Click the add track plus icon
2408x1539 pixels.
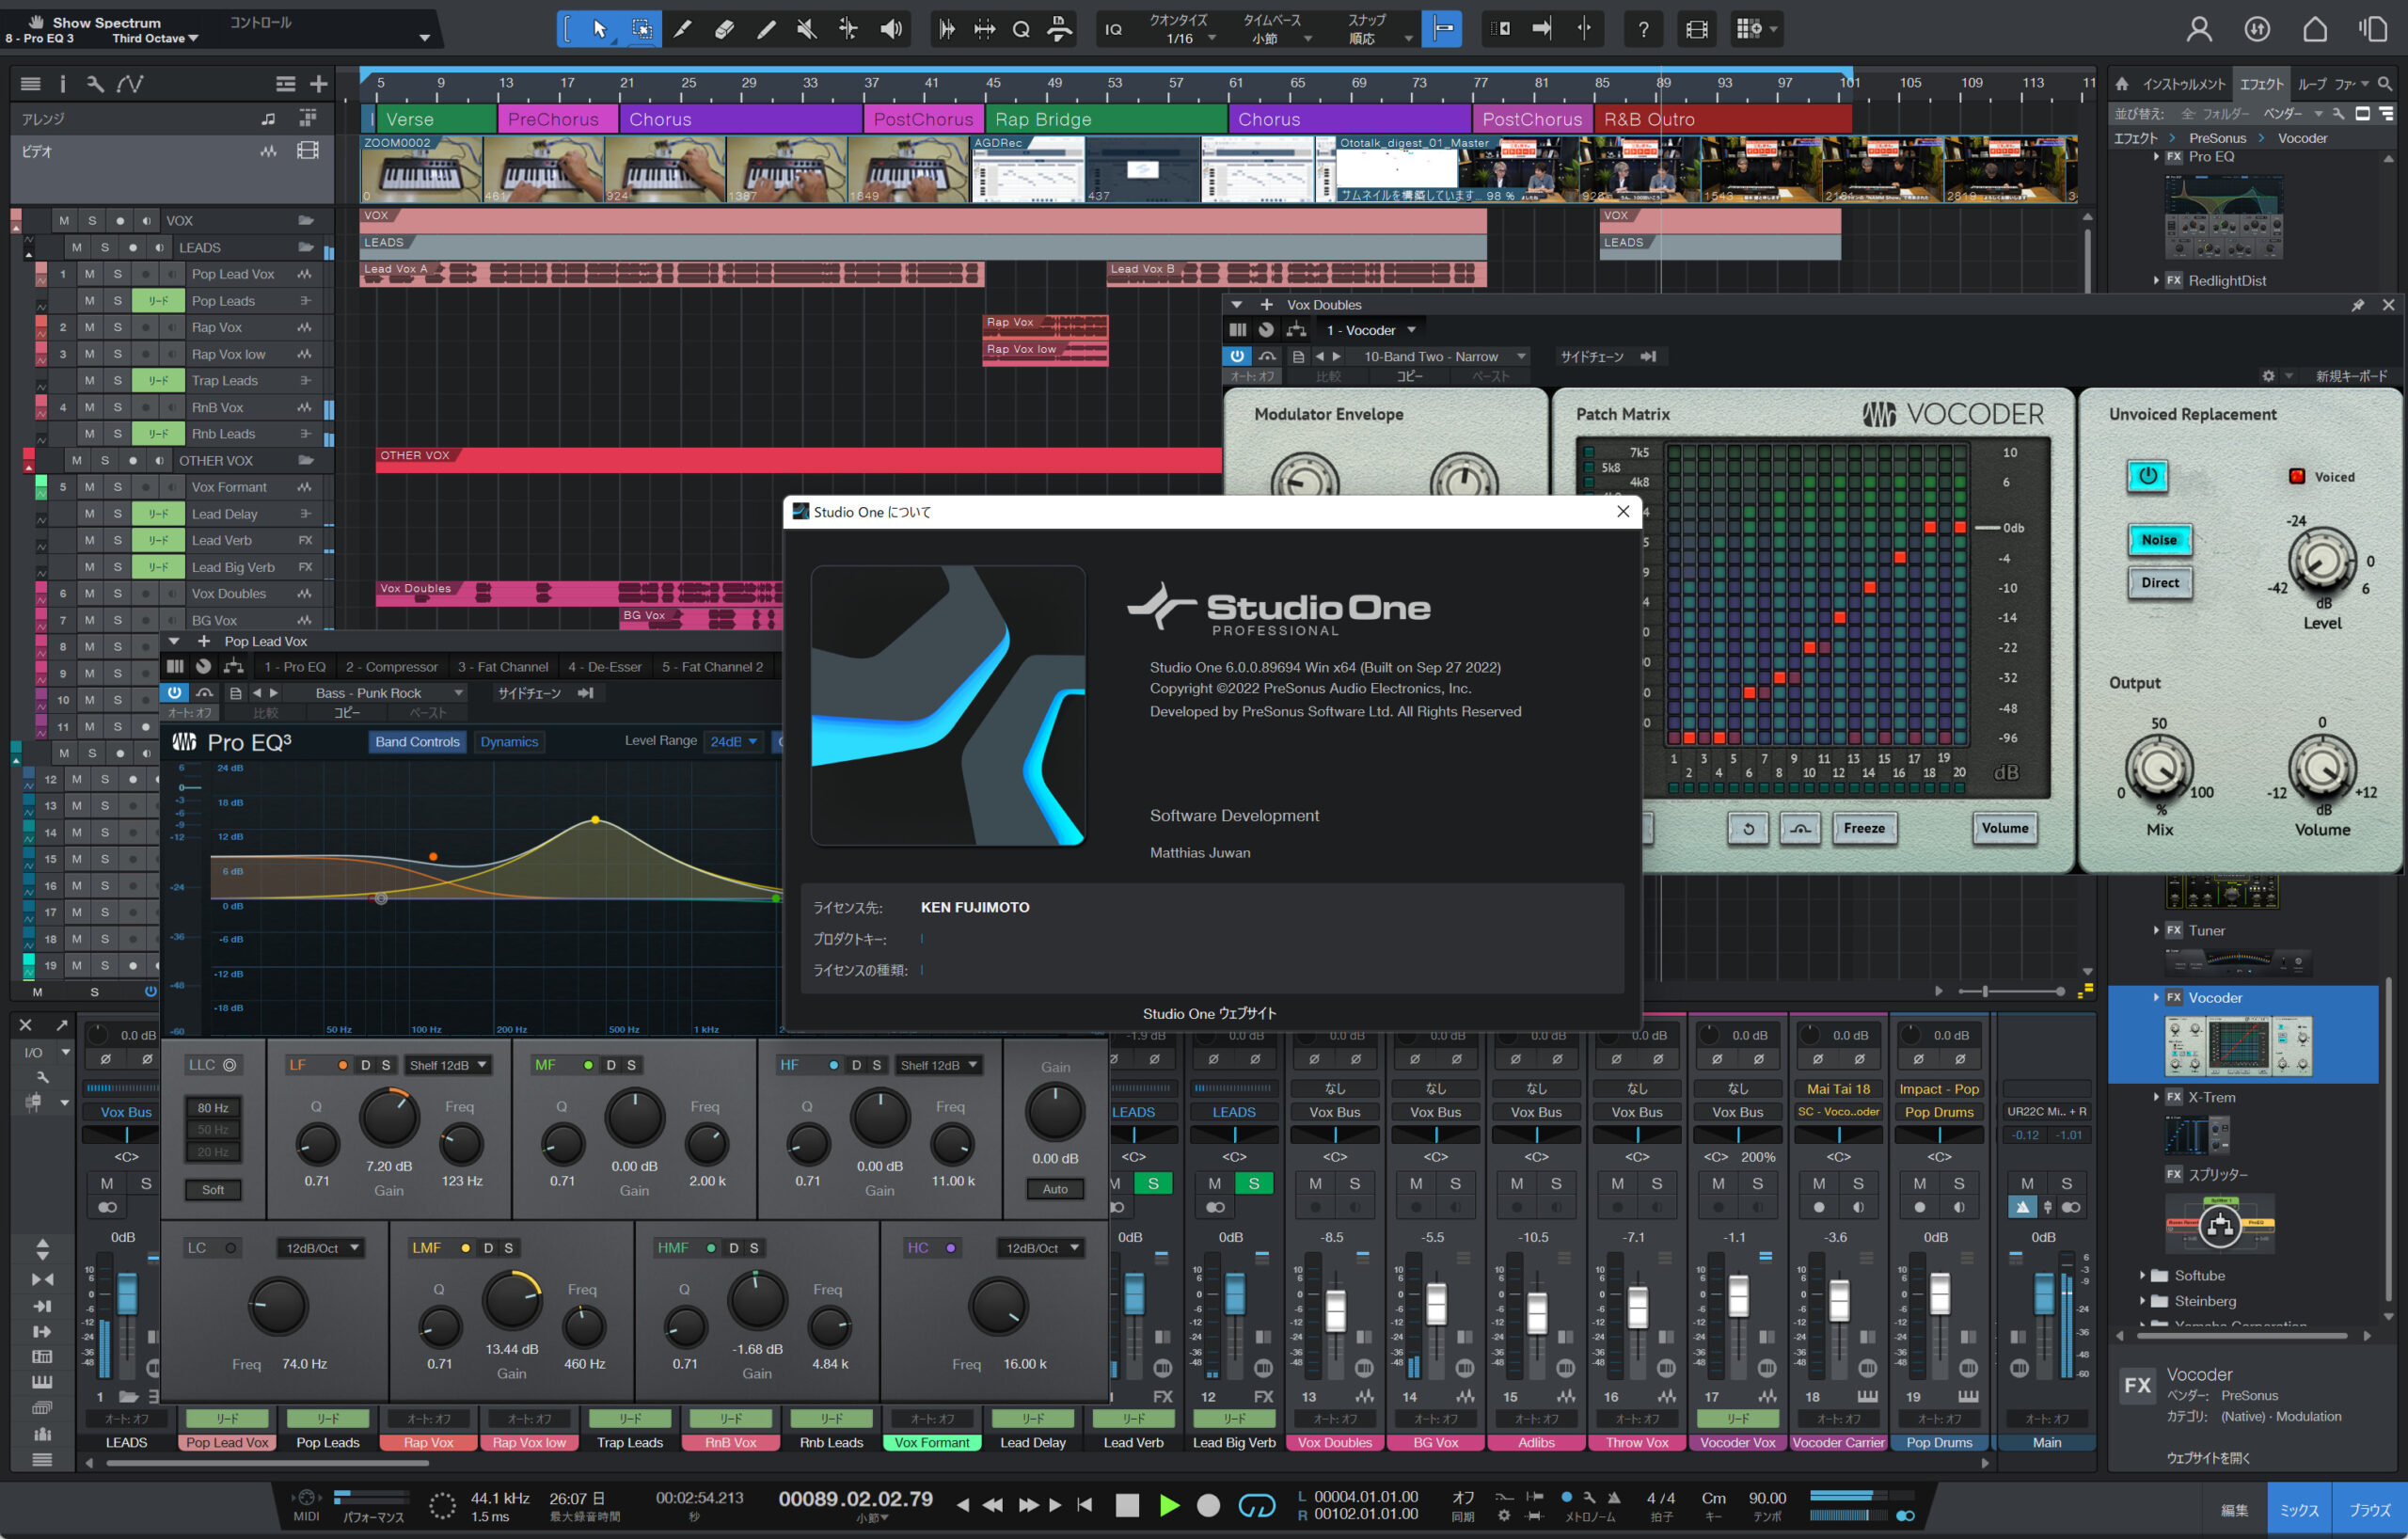319,84
